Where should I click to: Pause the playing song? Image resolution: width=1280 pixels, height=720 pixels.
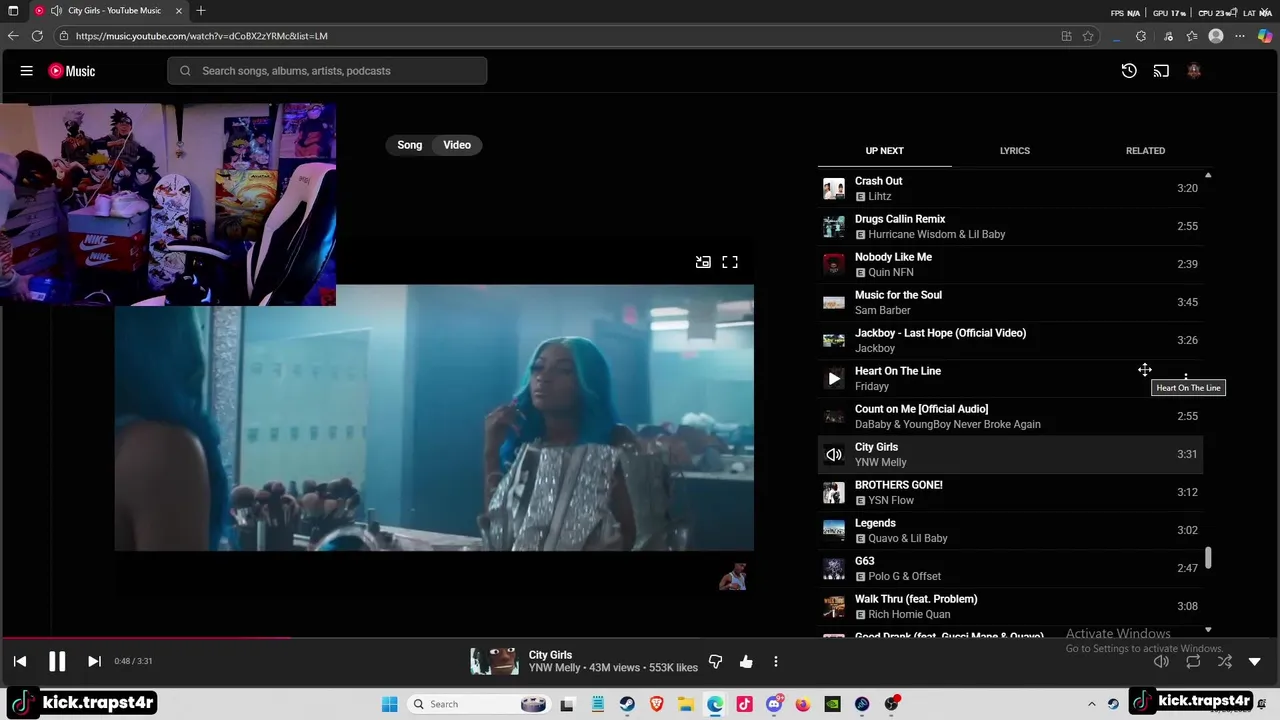pyautogui.click(x=57, y=661)
